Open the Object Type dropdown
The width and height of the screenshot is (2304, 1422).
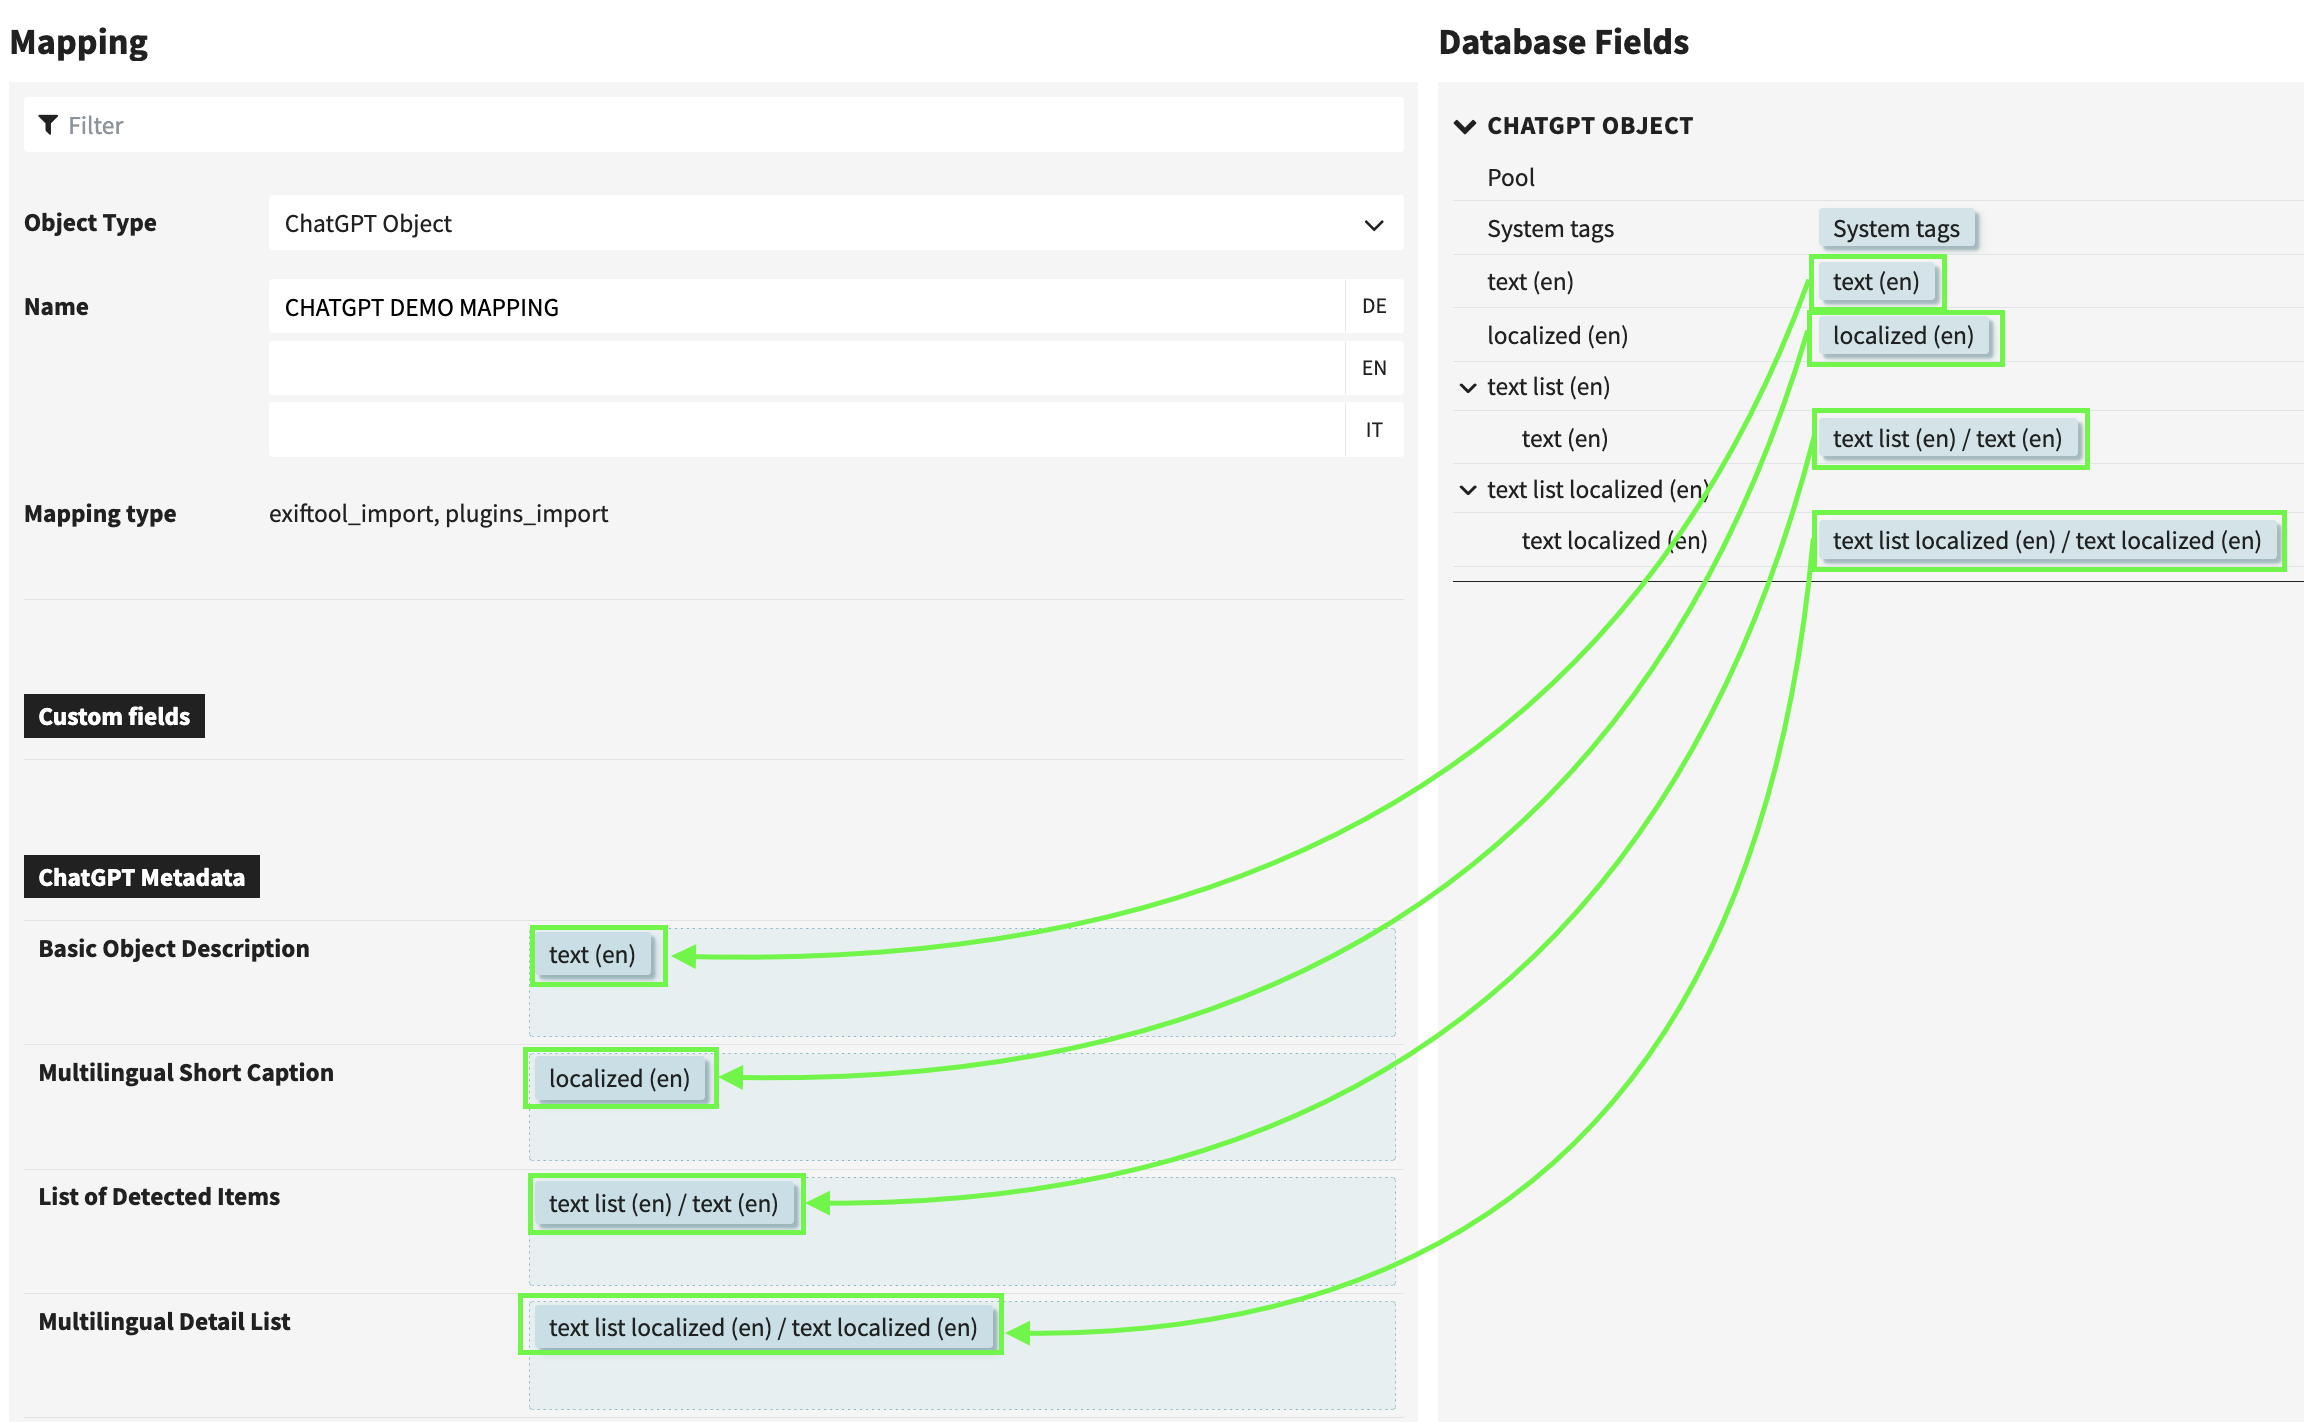1375,224
